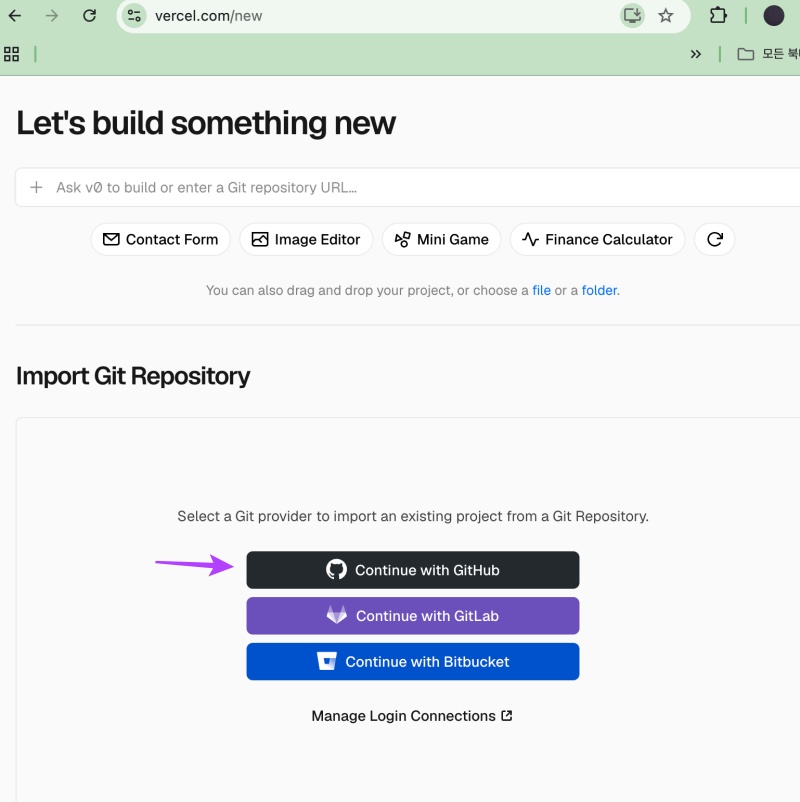This screenshot has height=802, width=800.
Task: Continue with Bitbucket
Action: tap(413, 662)
